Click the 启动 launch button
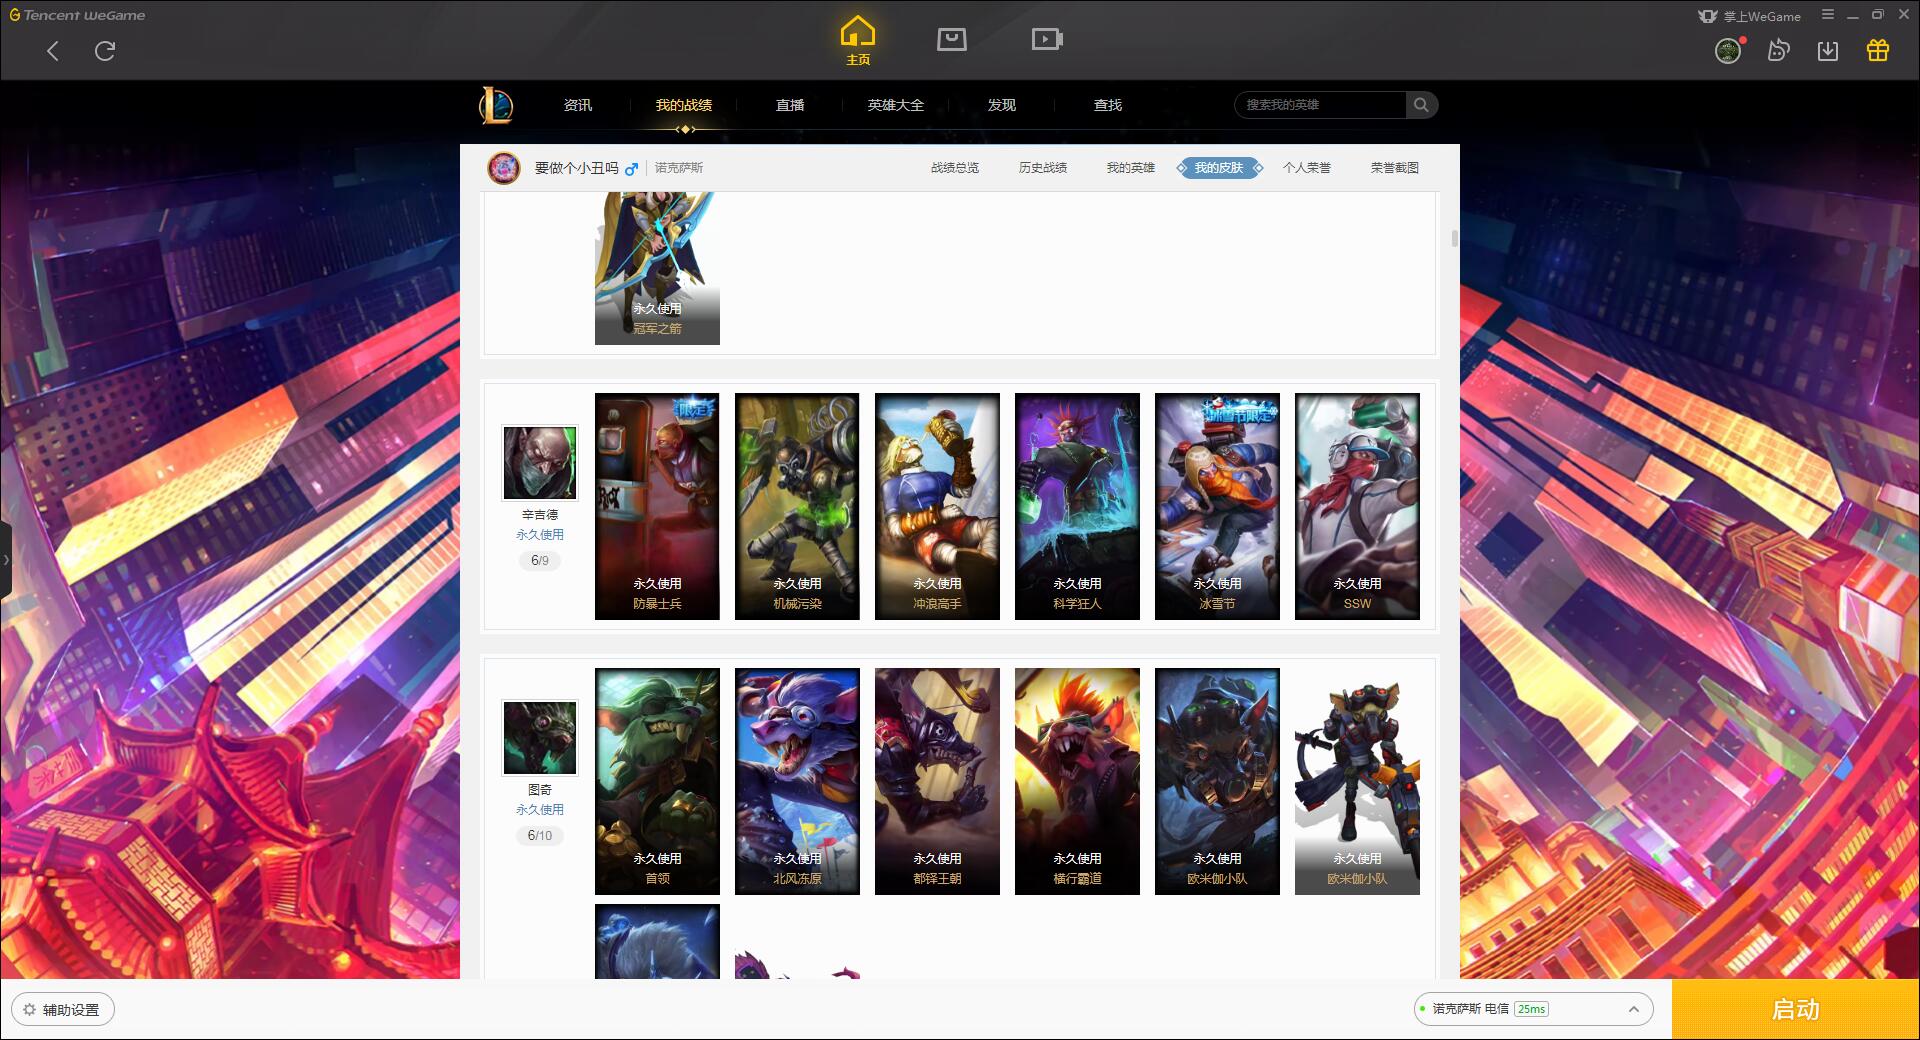This screenshot has width=1920, height=1040. [x=1796, y=1010]
